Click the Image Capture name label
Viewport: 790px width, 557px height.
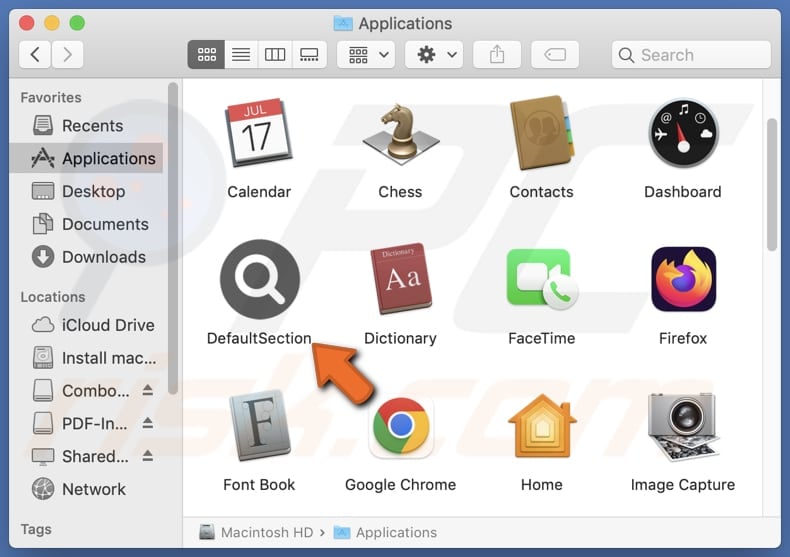(683, 484)
